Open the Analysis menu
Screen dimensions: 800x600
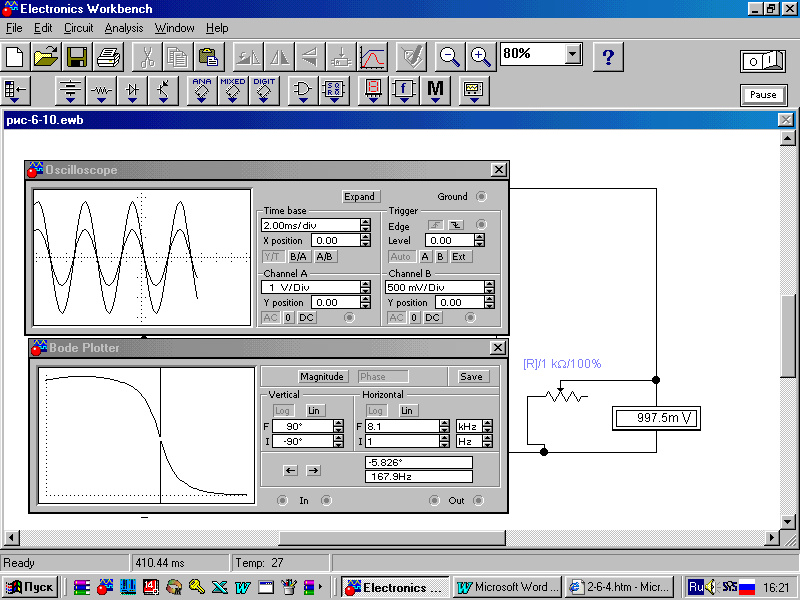pyautogui.click(x=124, y=28)
